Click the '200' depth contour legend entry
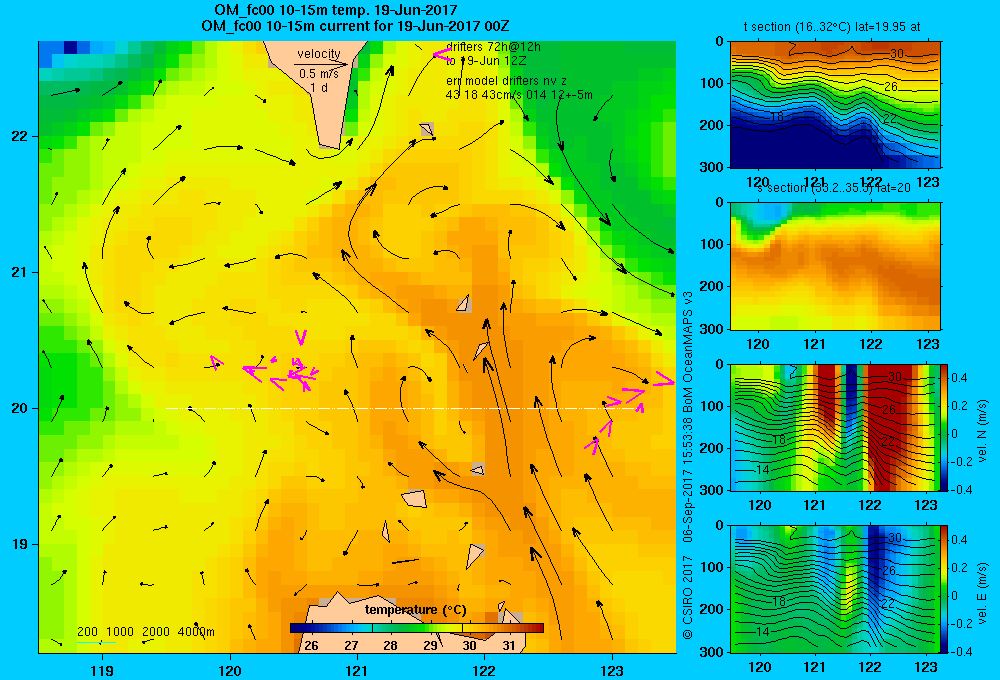1000x680 pixels. point(87,632)
